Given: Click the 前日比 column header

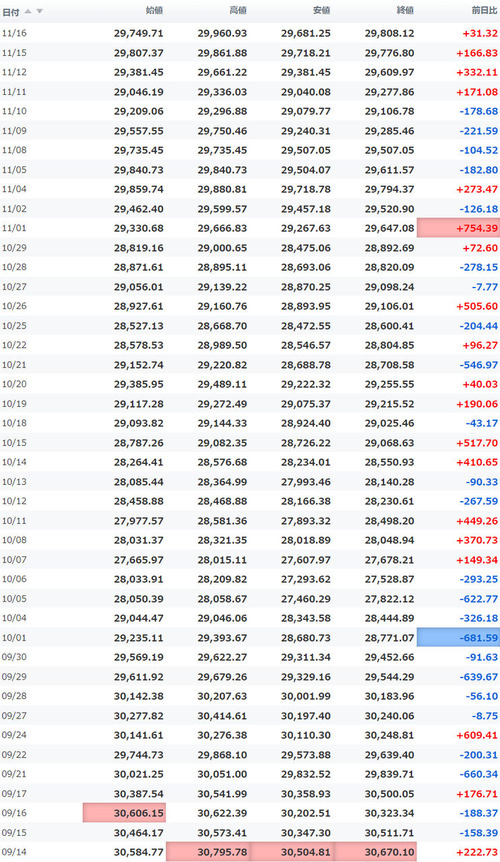Looking at the screenshot, I should [x=484, y=10].
